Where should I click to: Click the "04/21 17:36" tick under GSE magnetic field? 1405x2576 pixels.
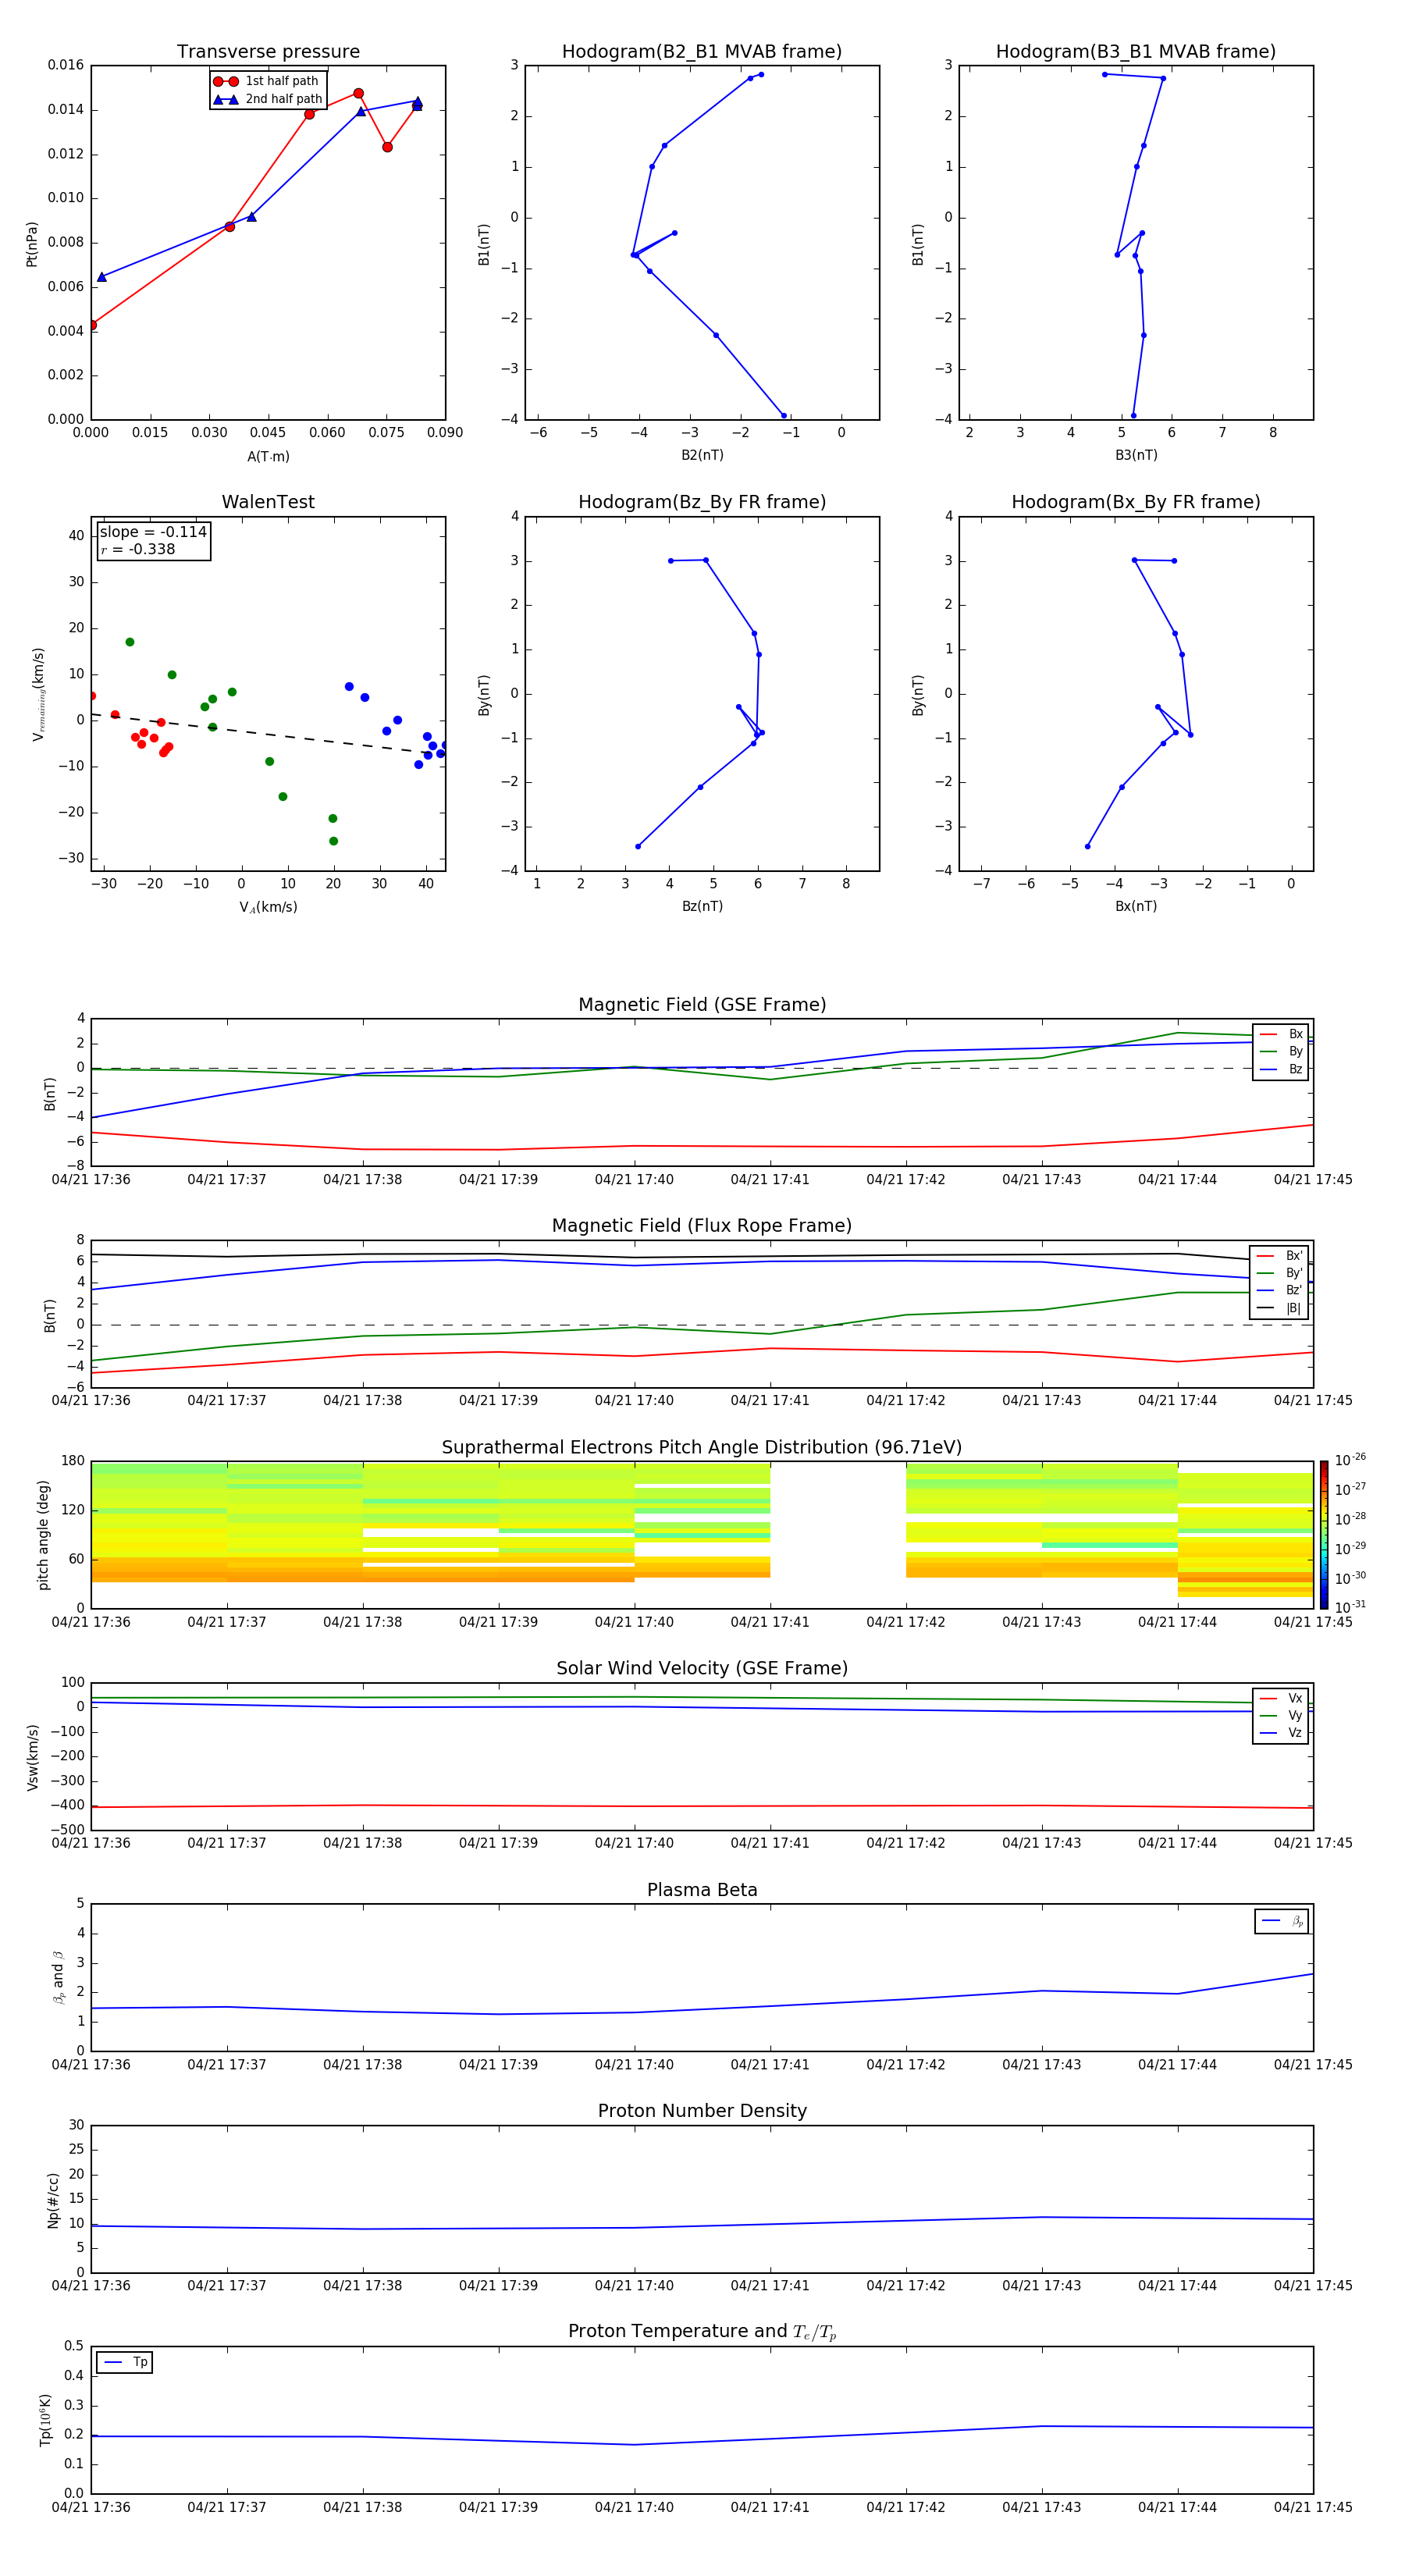91,1180
